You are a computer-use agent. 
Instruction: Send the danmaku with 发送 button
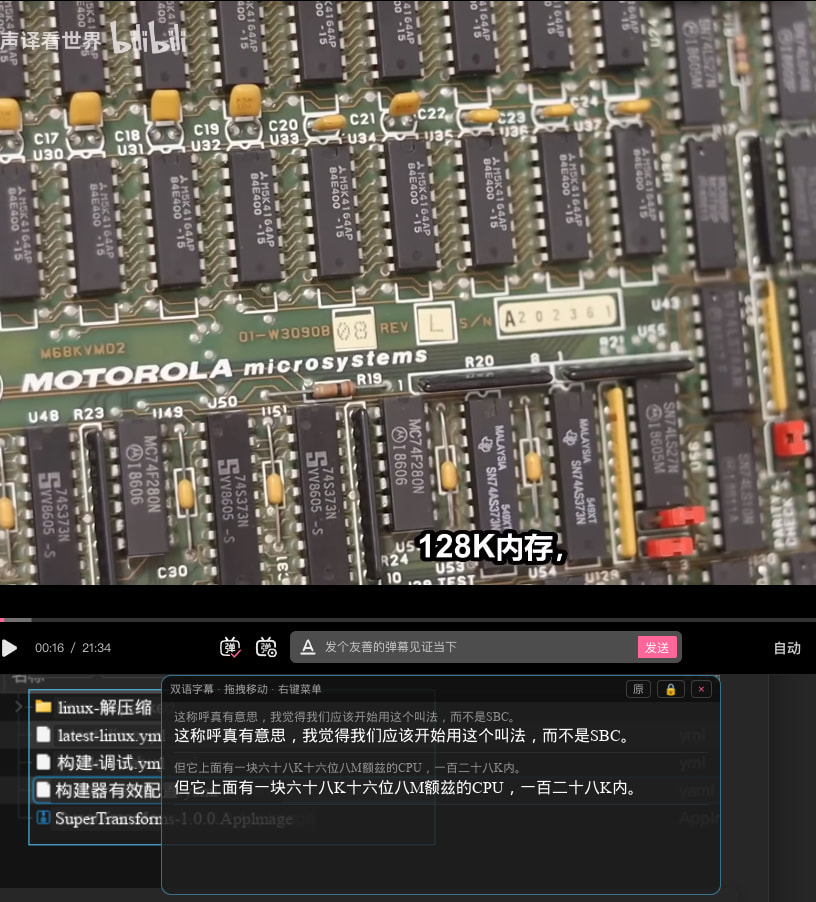(x=657, y=647)
